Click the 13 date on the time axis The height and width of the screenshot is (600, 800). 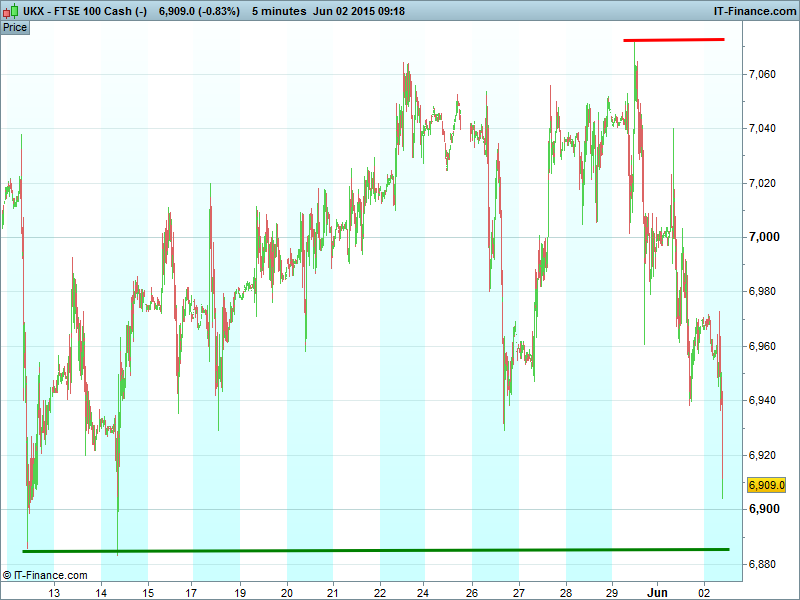(55, 592)
